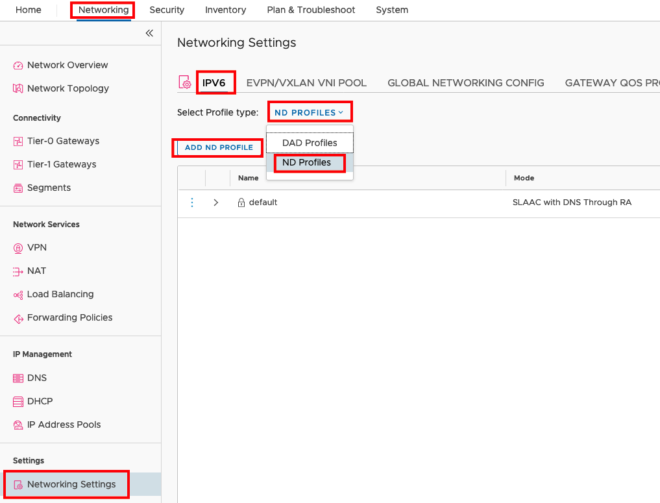
Task: Select ND Profiles option in dropdown
Action: coord(306,162)
